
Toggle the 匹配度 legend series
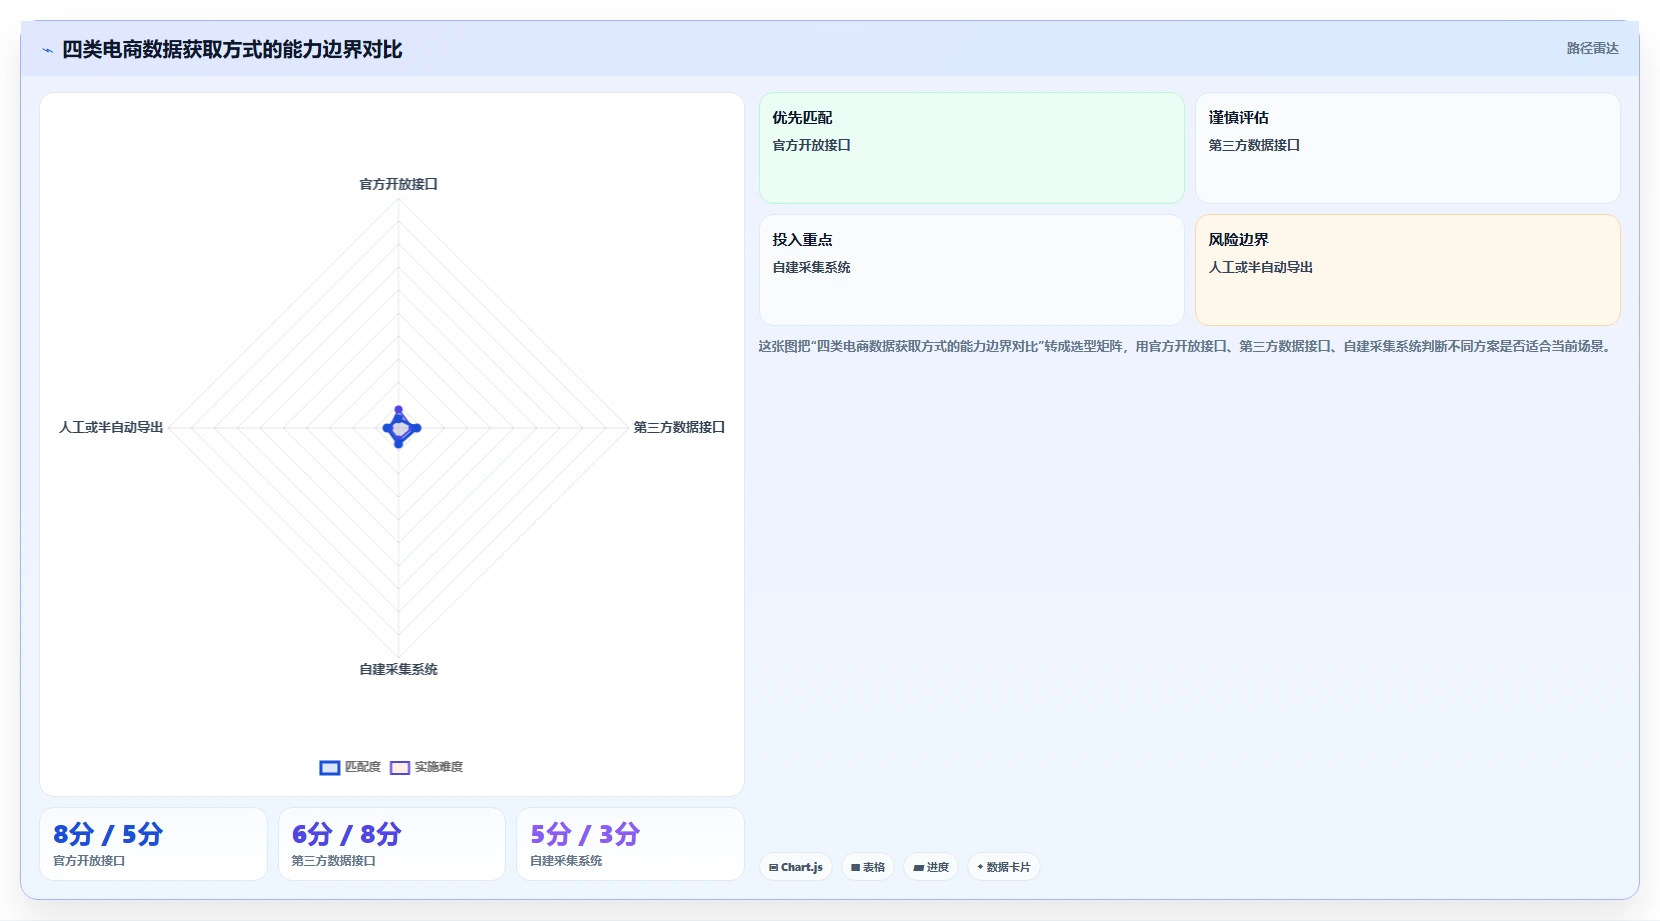tap(350, 767)
